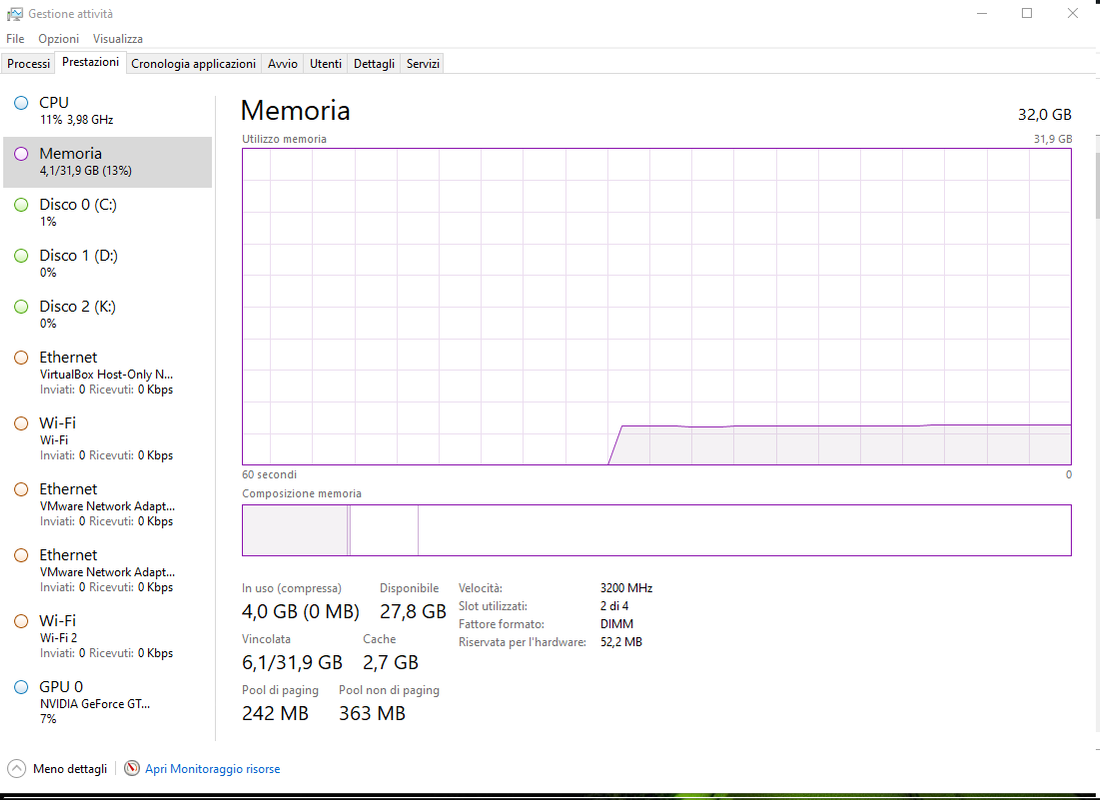This screenshot has width=1100, height=800.
Task: Click the Utilizzo memoria graph
Action: click(657, 307)
